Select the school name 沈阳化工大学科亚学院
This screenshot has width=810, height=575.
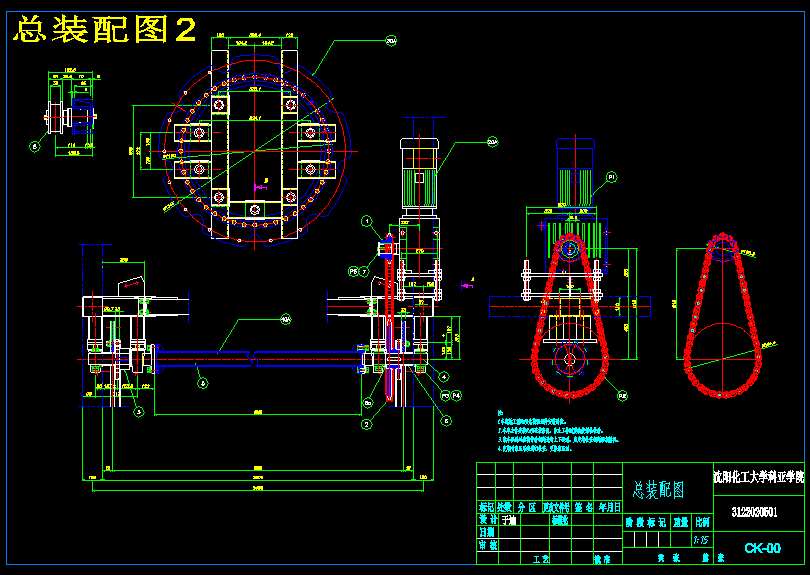coord(758,477)
